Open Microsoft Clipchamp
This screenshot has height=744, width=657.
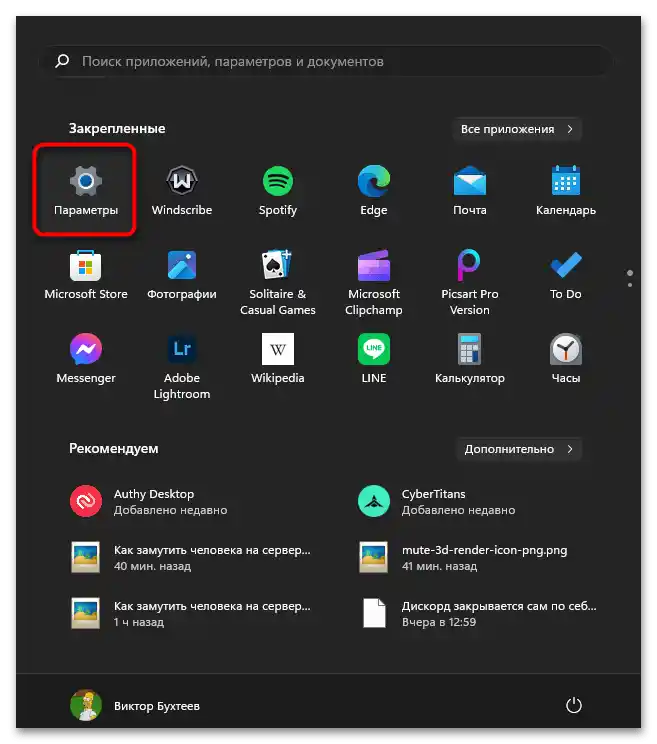tap(374, 282)
